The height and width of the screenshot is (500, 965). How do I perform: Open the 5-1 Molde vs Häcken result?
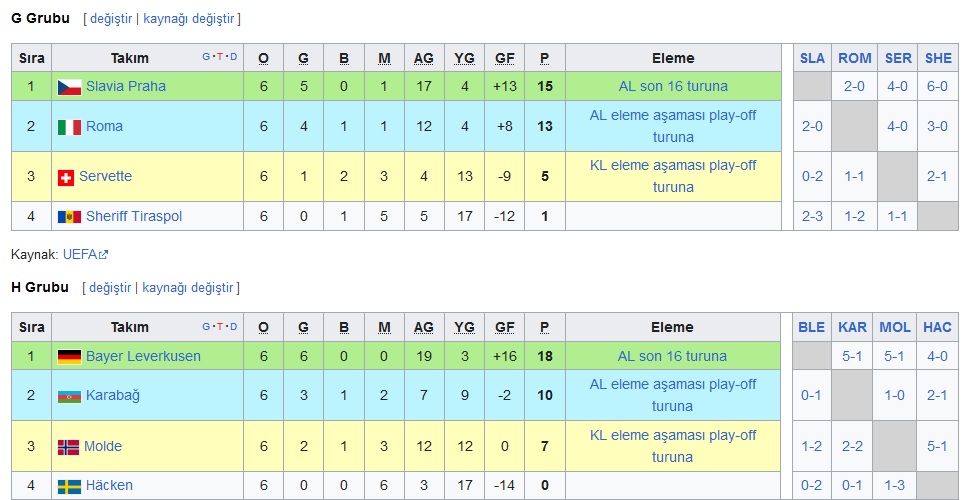coord(937,446)
